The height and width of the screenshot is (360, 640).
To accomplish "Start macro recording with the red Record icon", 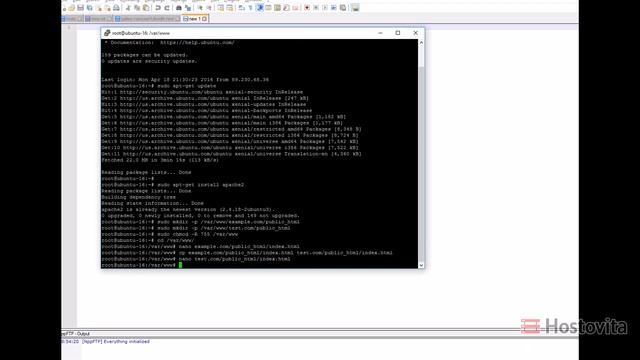I will (307, 8).
